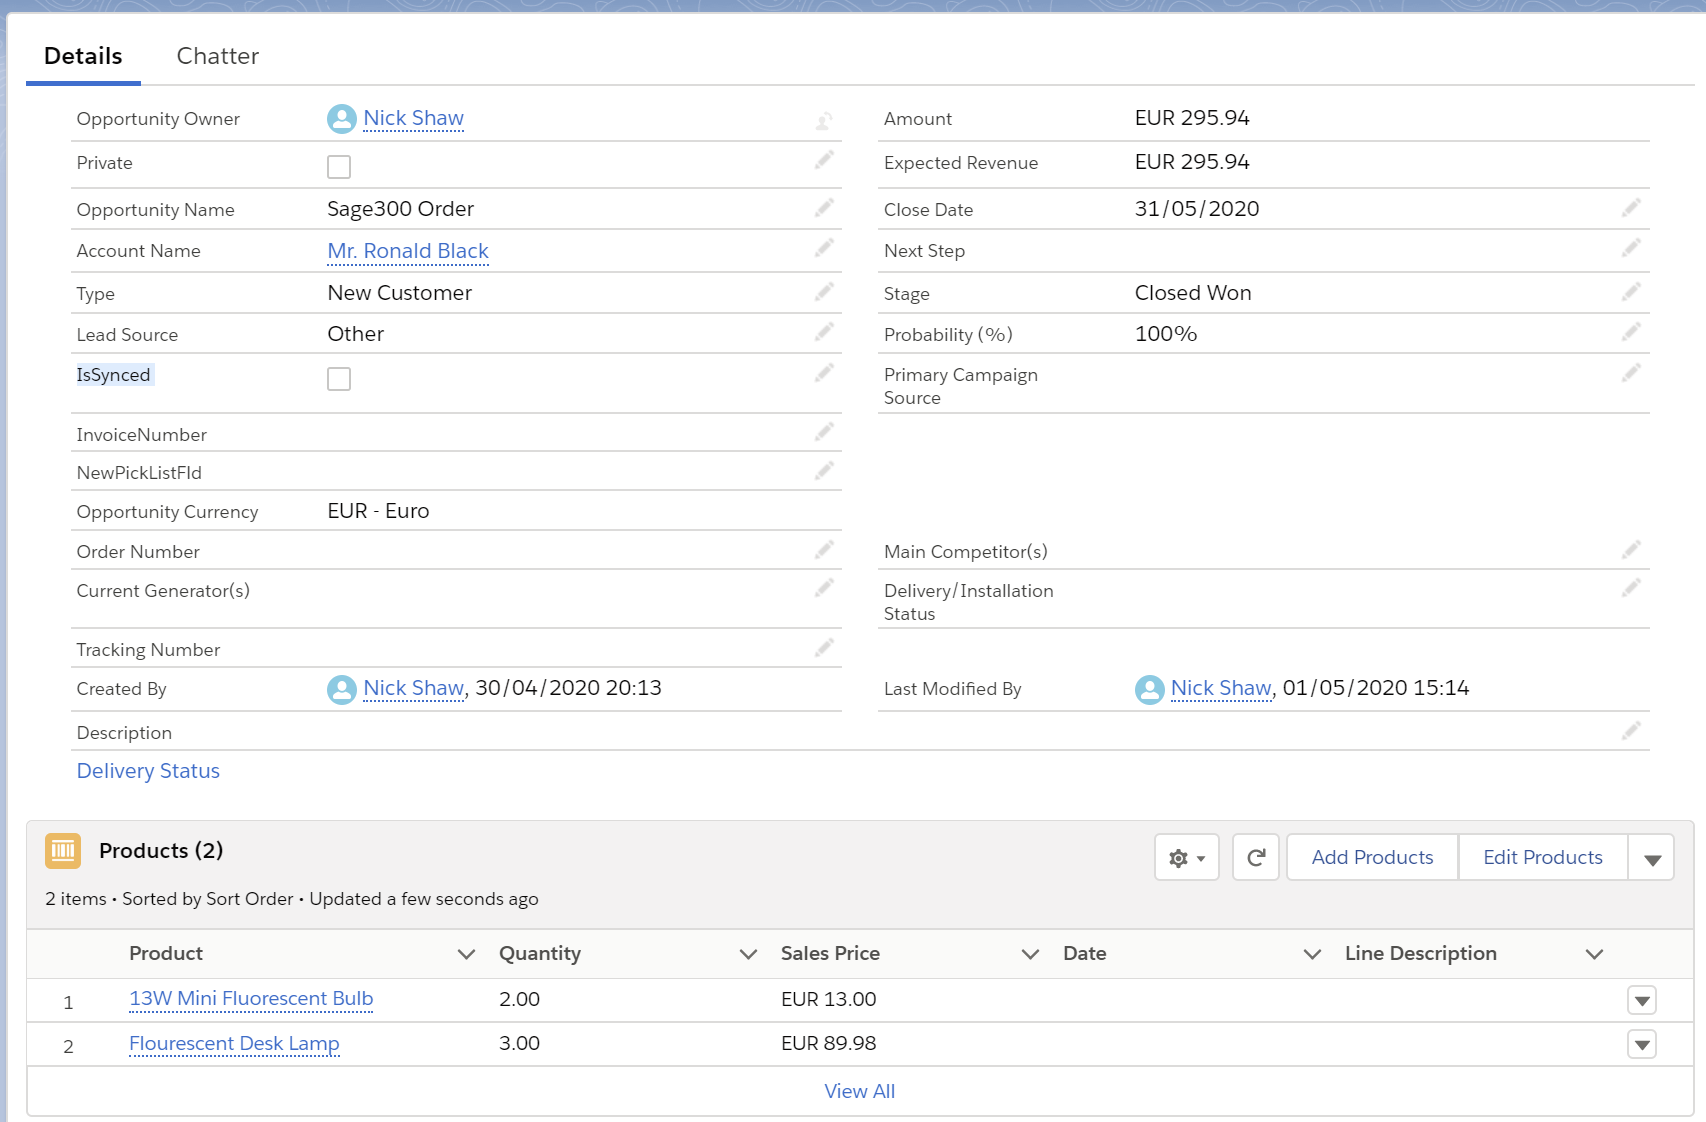
Task: Click the Products related list icon
Action: click(63, 851)
